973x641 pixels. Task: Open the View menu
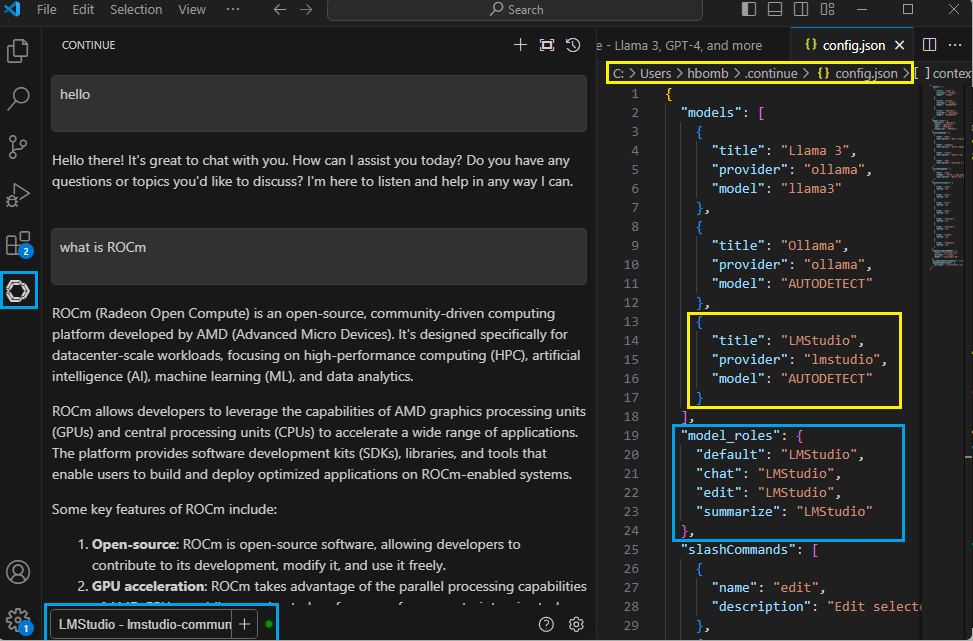tap(192, 9)
